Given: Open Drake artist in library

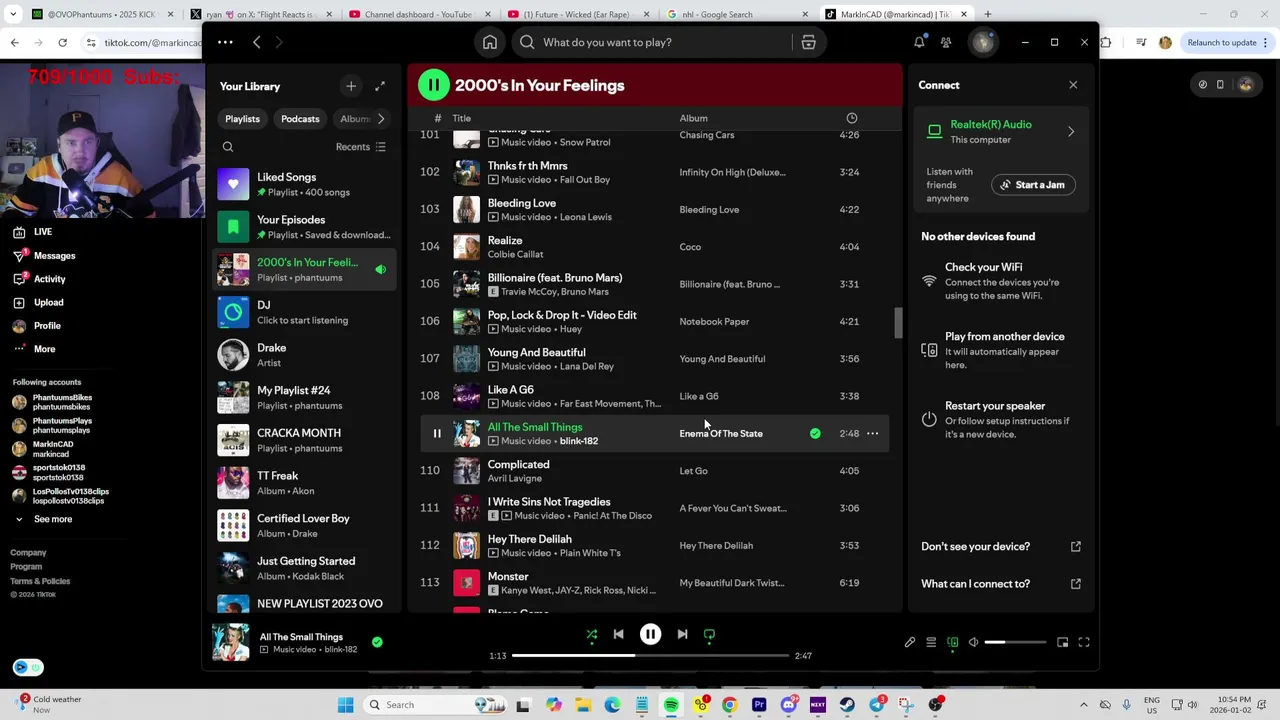Looking at the screenshot, I should tap(306, 355).
